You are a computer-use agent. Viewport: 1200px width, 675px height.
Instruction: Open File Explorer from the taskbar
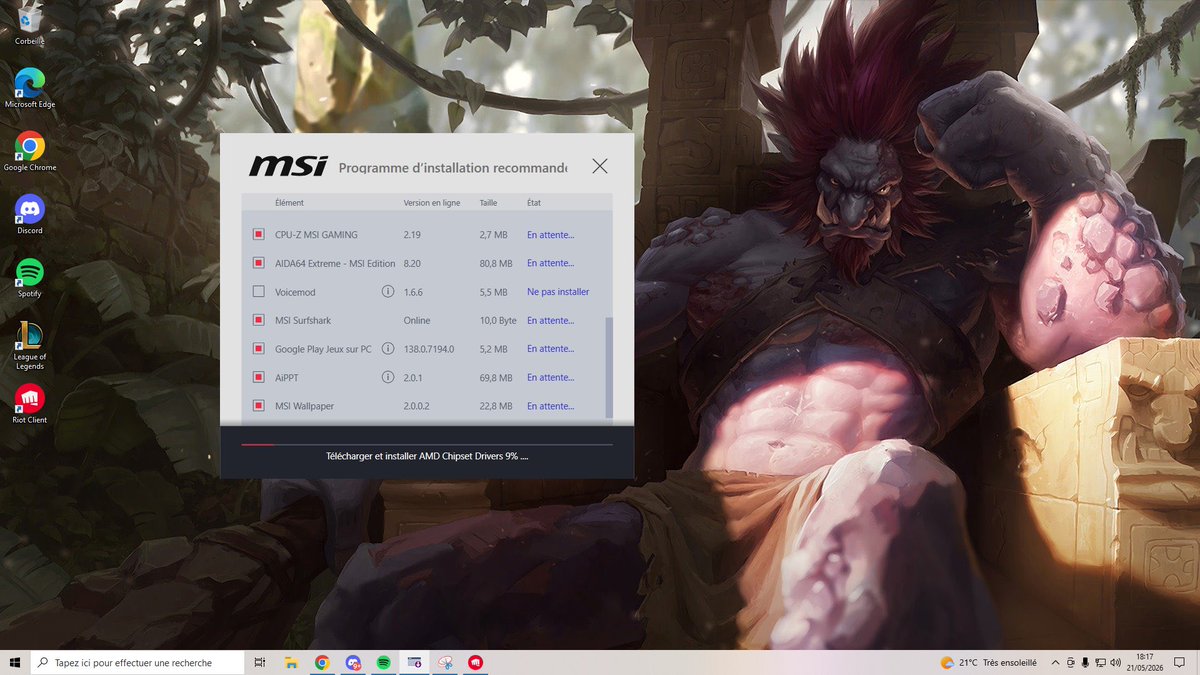(291, 662)
